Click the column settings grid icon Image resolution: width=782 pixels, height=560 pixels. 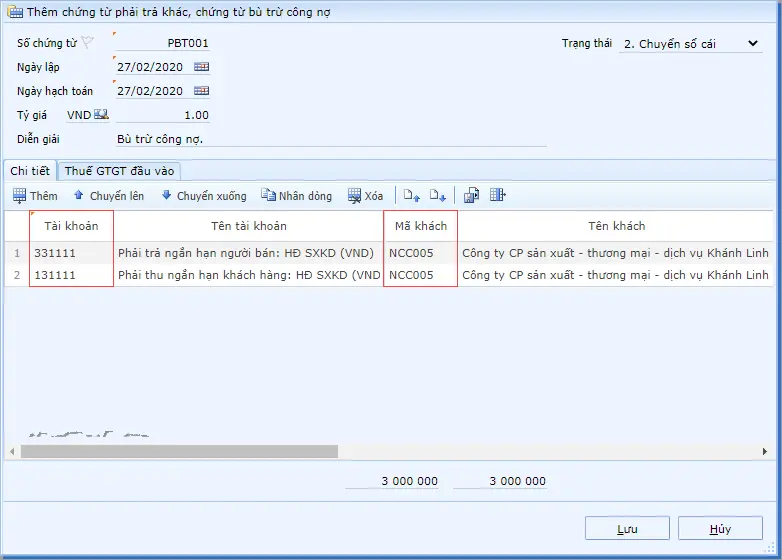(x=498, y=195)
